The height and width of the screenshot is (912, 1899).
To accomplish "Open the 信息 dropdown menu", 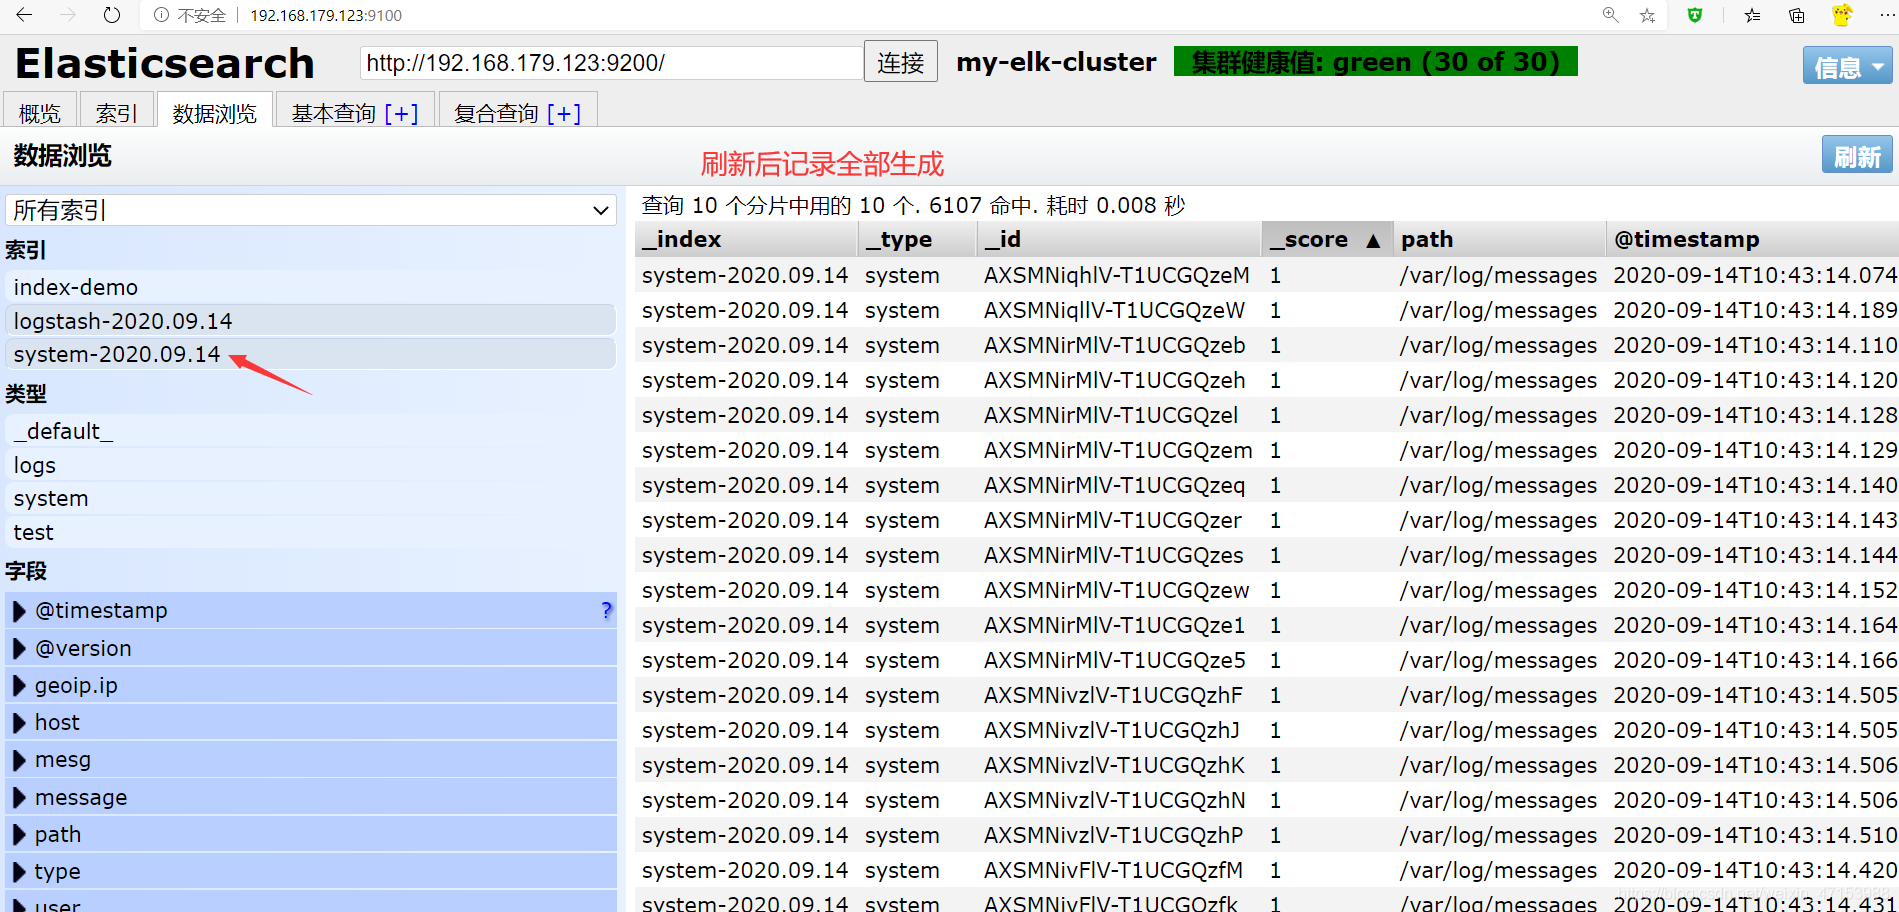I will (1847, 67).
